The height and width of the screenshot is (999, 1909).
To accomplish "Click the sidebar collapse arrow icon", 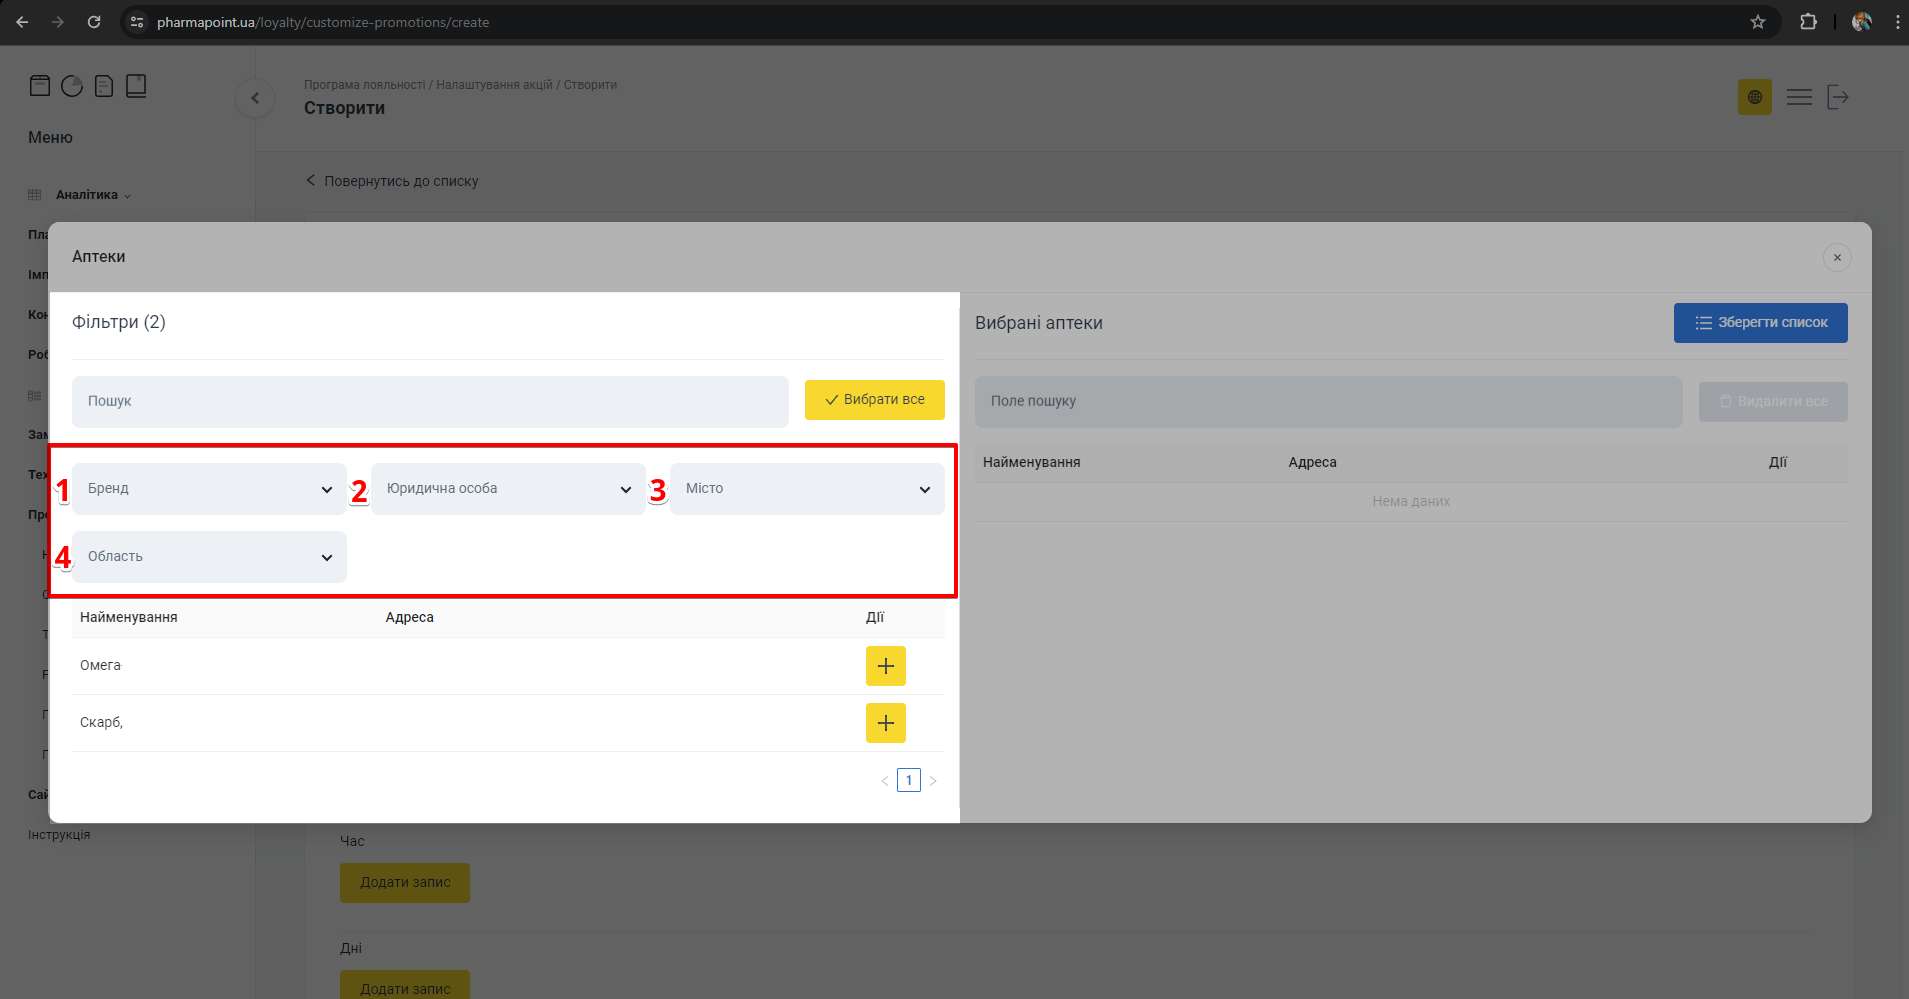I will tap(255, 98).
